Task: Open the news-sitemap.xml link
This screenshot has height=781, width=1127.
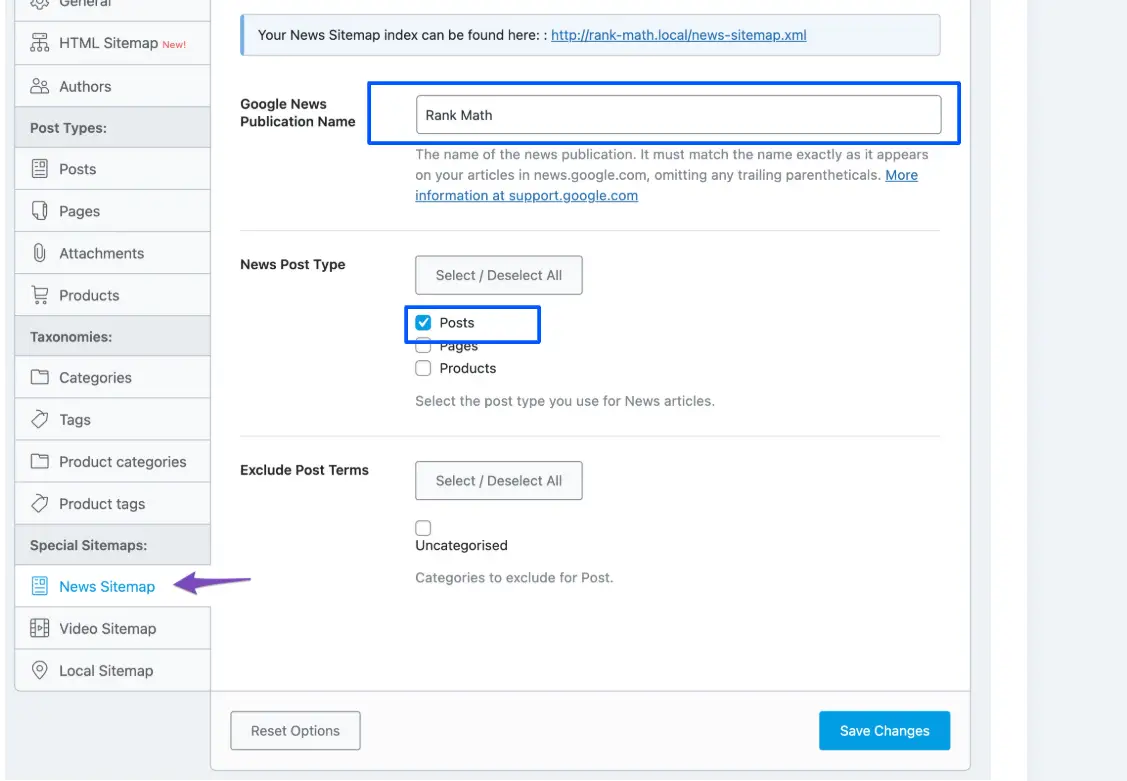Action: [678, 34]
